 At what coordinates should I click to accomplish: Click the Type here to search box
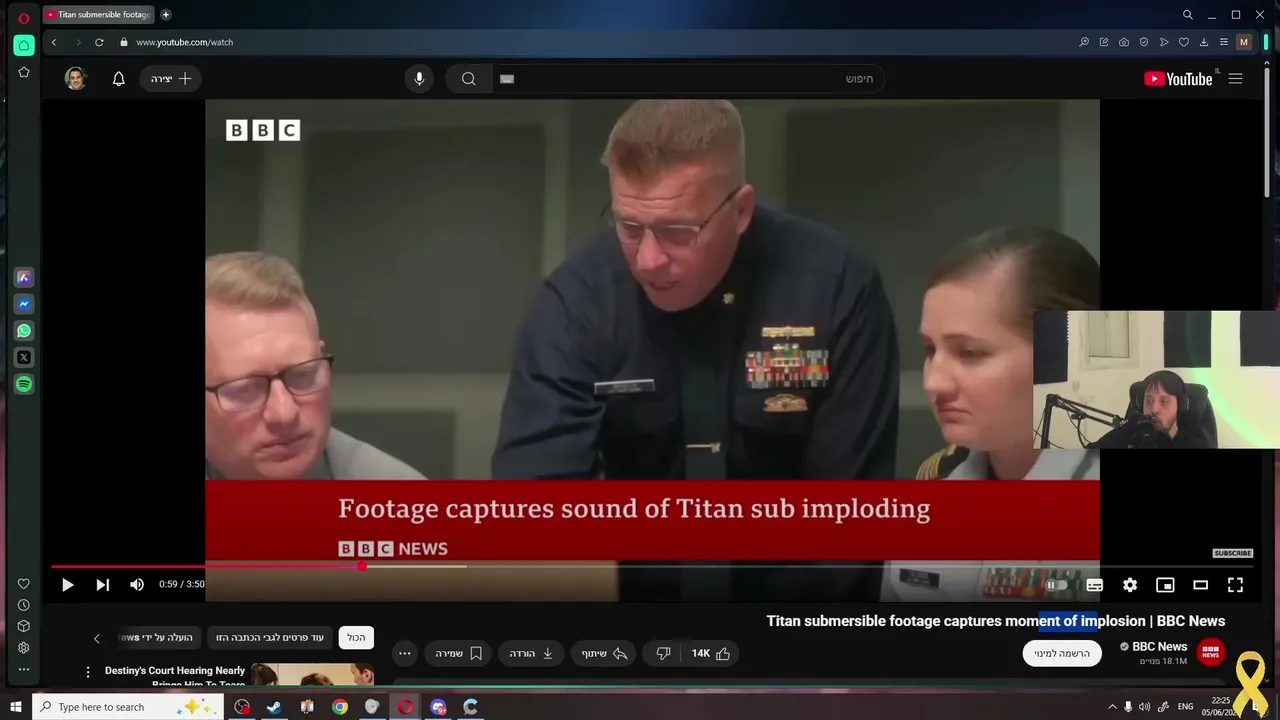pos(130,707)
